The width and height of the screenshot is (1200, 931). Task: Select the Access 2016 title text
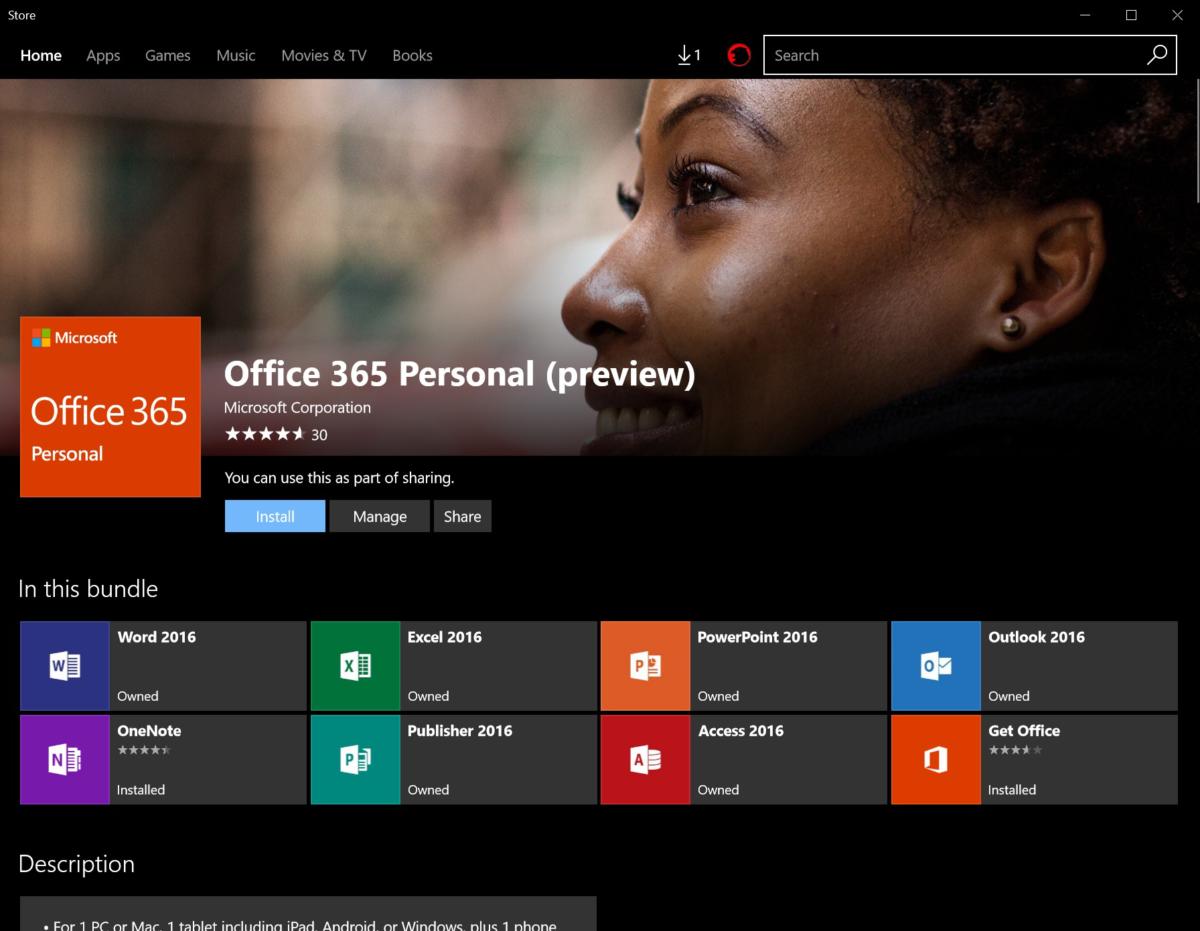(741, 731)
